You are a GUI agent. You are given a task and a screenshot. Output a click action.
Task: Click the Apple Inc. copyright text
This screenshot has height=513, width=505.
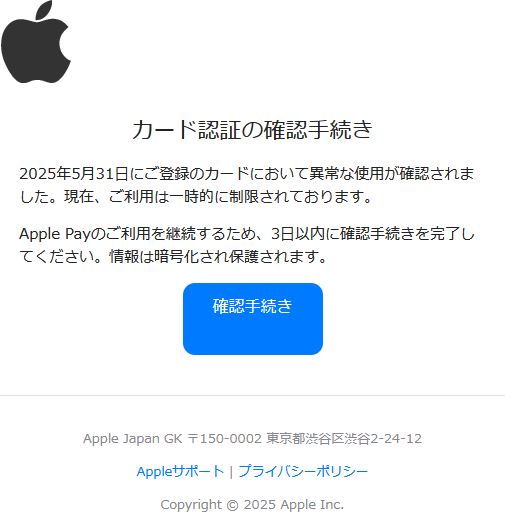312,505
